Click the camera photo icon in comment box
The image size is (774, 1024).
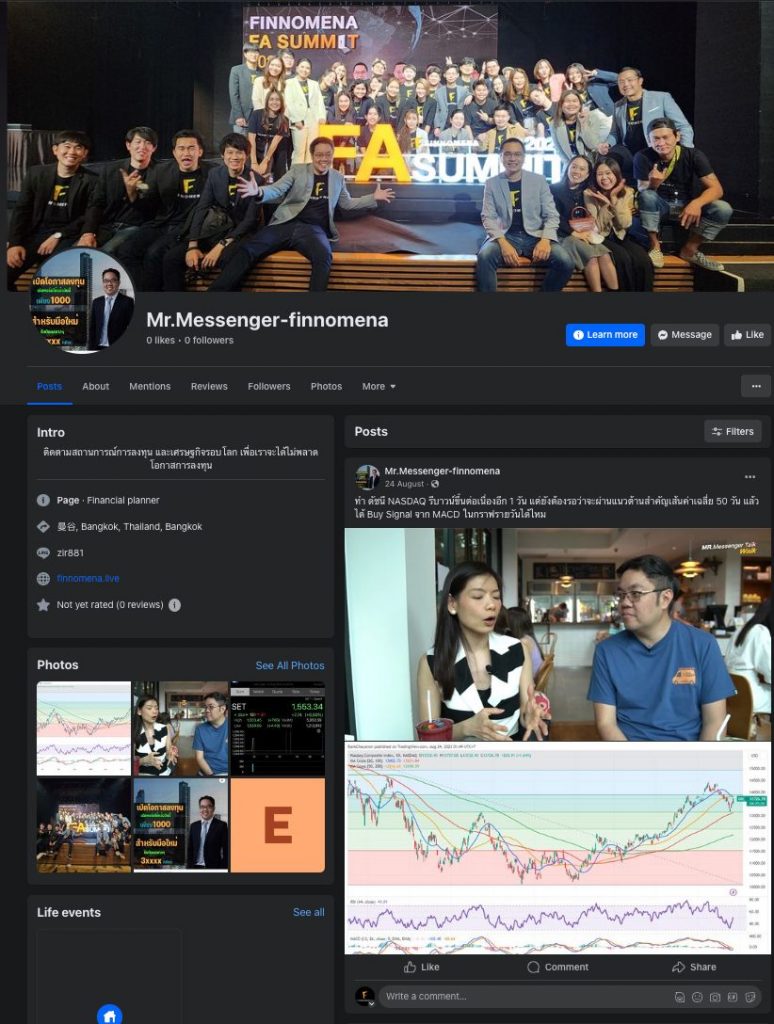tap(715, 997)
